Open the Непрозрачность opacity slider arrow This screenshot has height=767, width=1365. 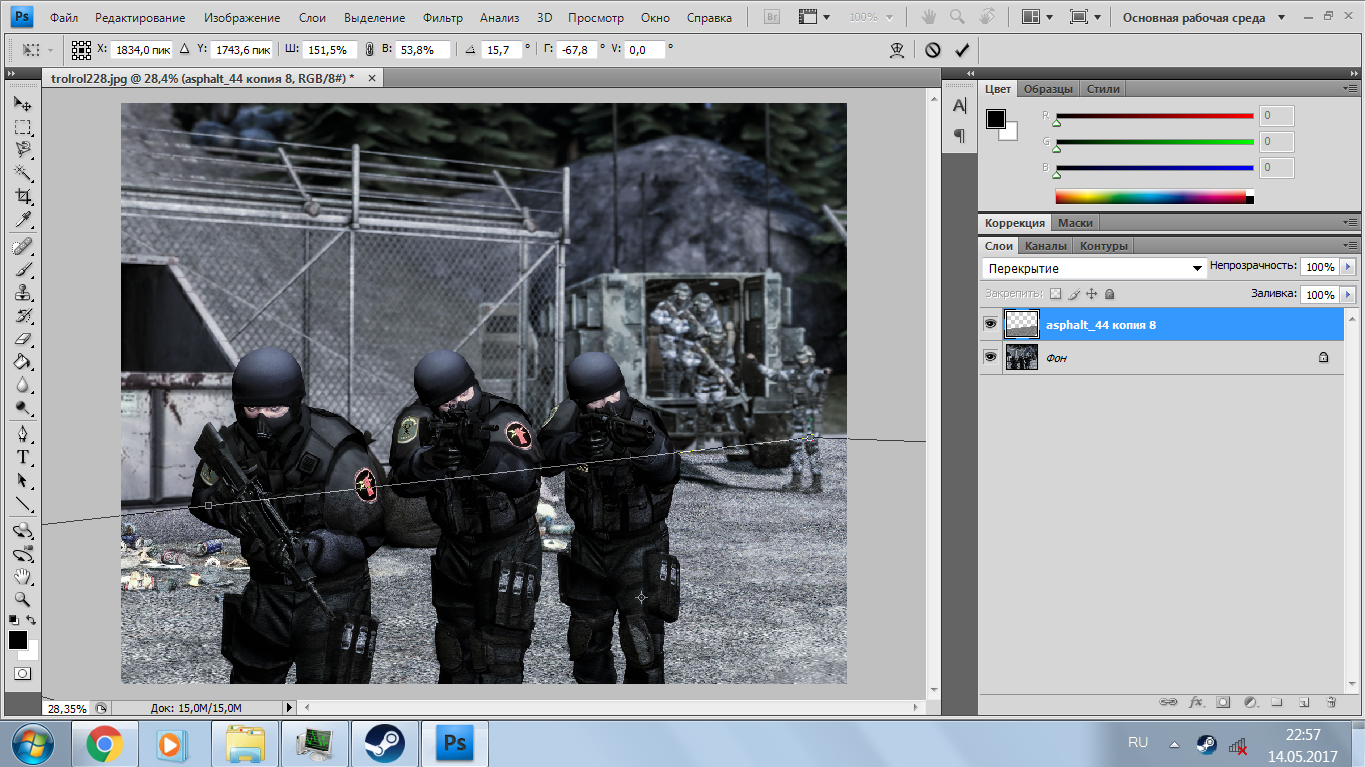pos(1348,267)
